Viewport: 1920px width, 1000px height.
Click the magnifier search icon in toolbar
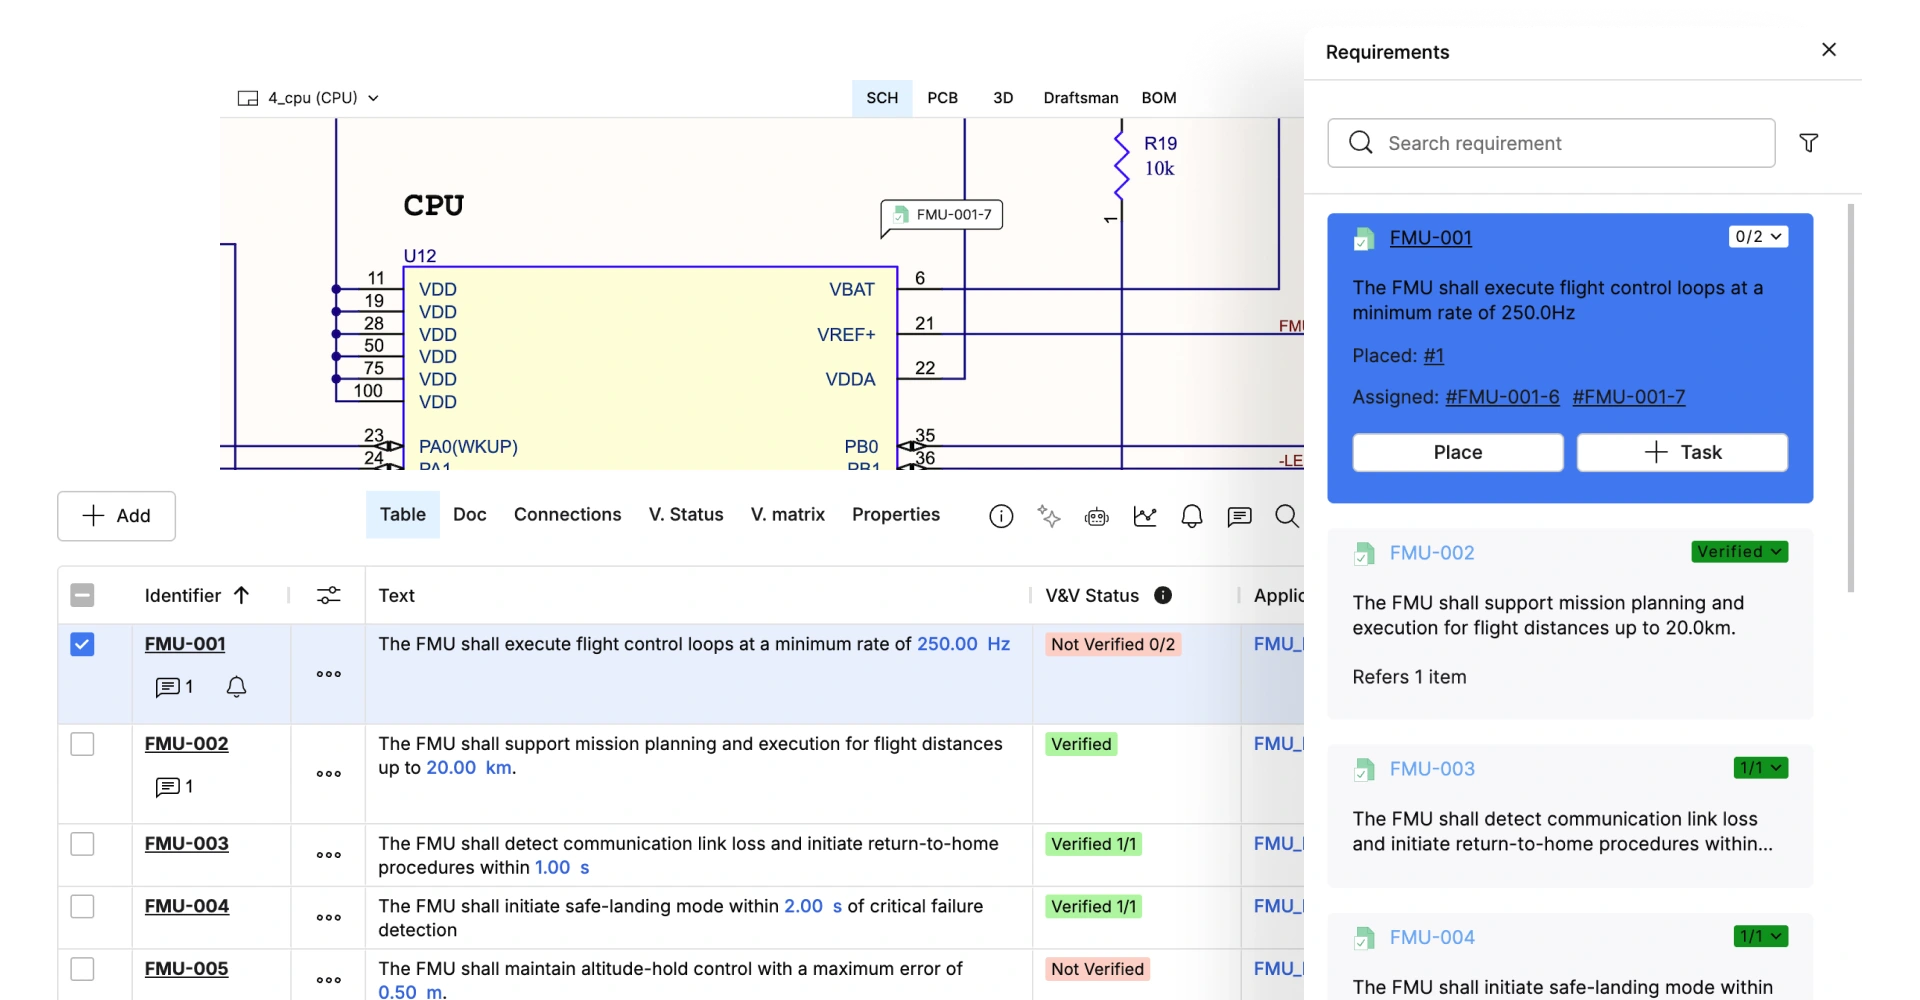[x=1287, y=516]
